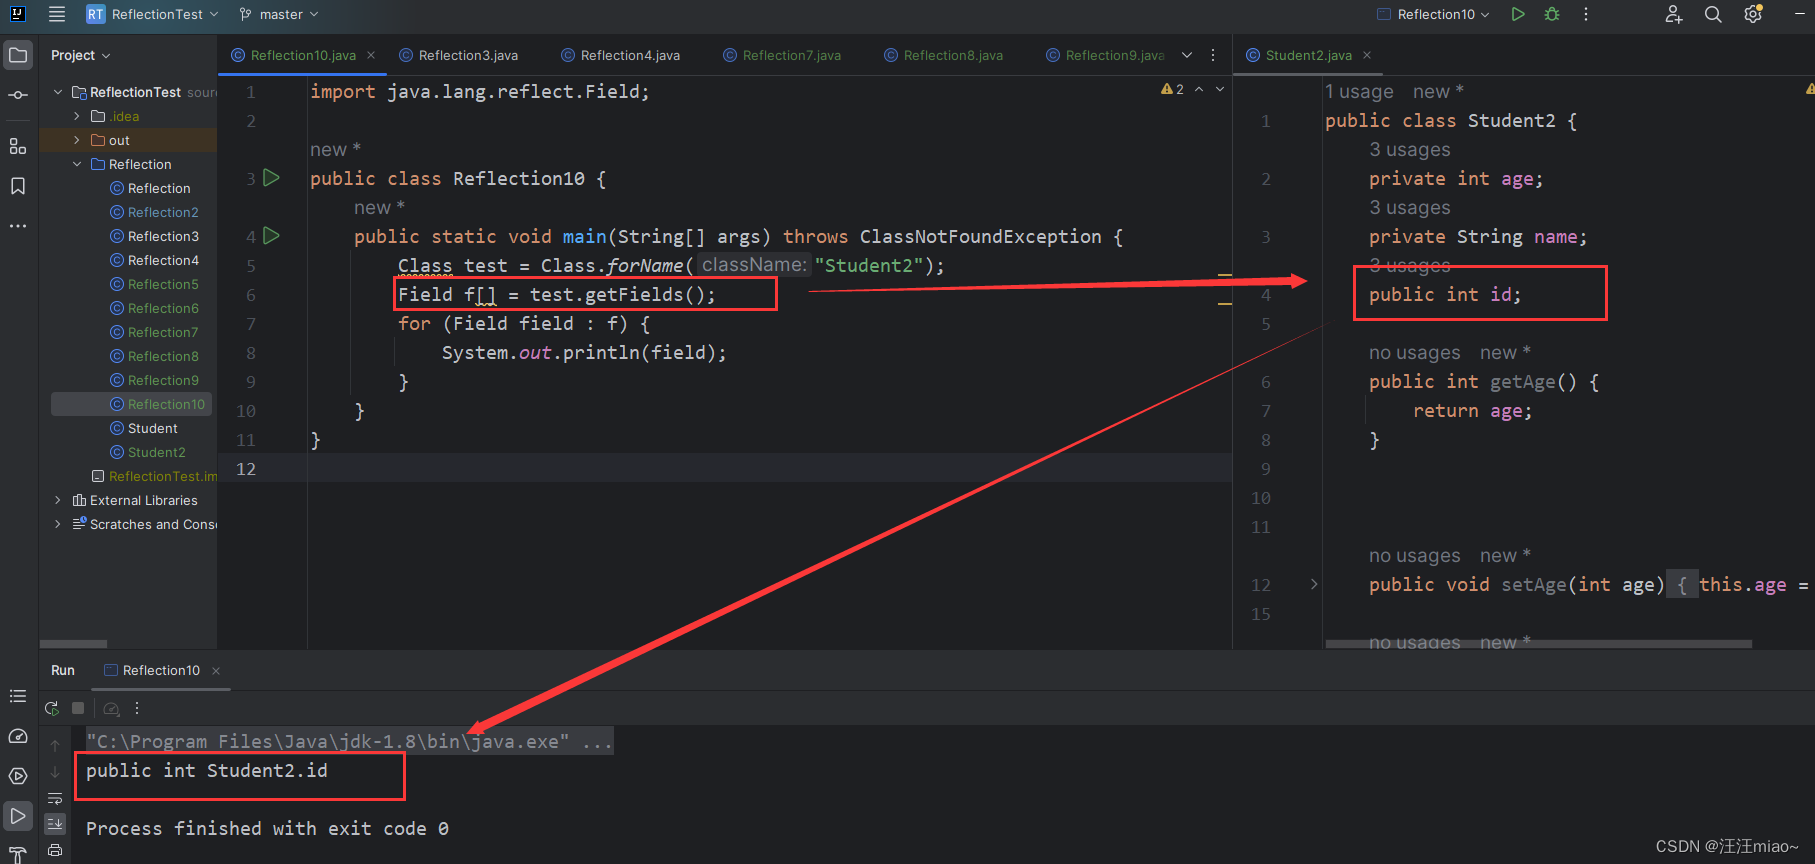Stop the running process button
Screen dimensions: 1815x864
[x=78, y=708]
